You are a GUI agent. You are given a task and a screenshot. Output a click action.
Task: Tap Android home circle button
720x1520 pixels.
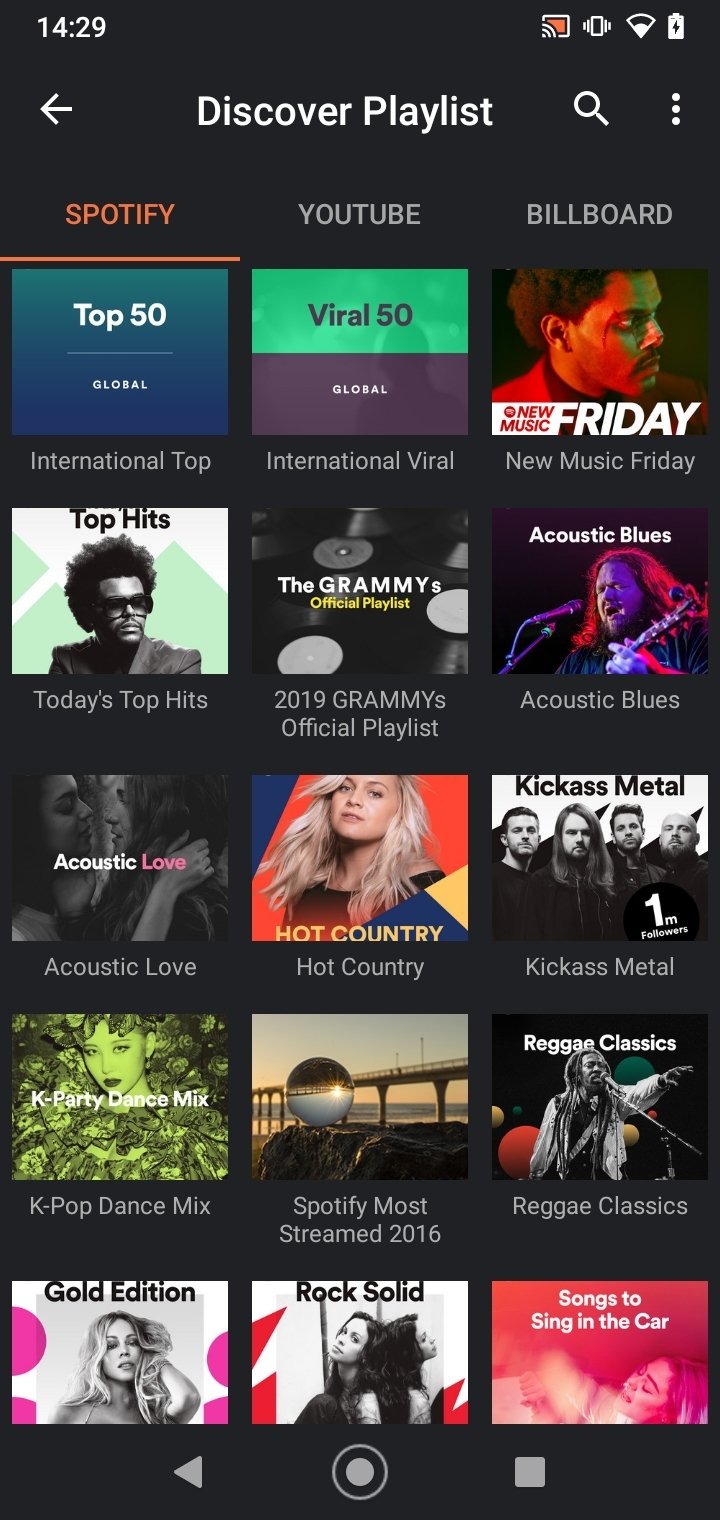[x=360, y=1472]
